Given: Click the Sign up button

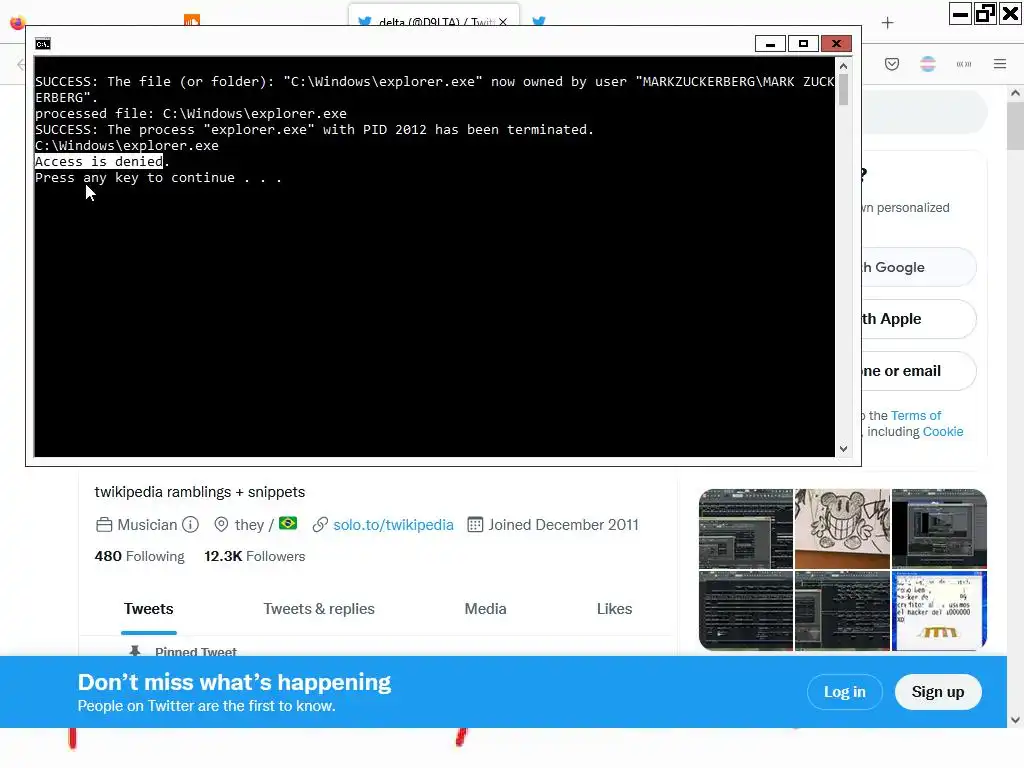Looking at the screenshot, I should (x=938, y=692).
